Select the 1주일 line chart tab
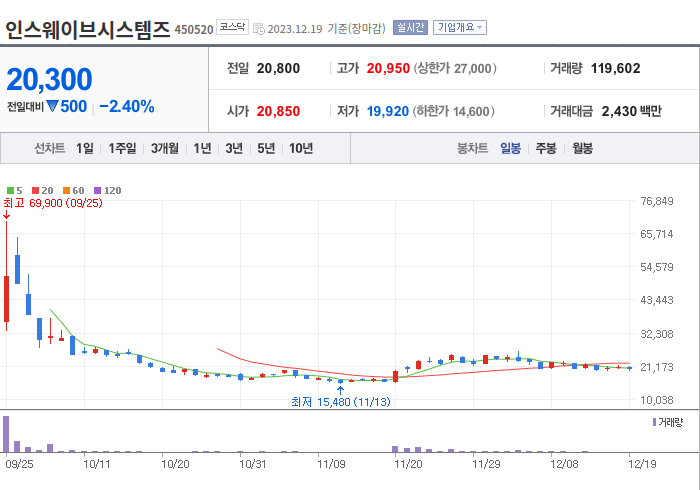 (x=122, y=148)
